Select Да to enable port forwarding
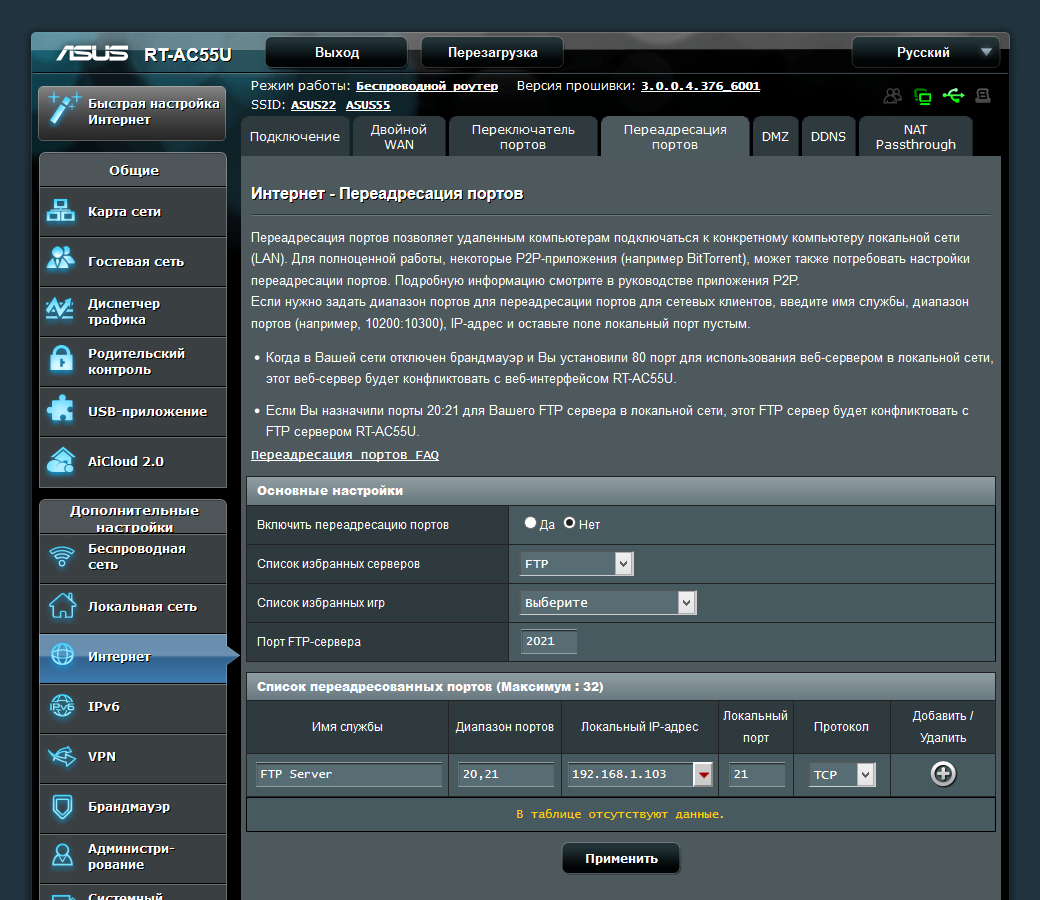Image resolution: width=1040 pixels, height=900 pixels. point(530,523)
